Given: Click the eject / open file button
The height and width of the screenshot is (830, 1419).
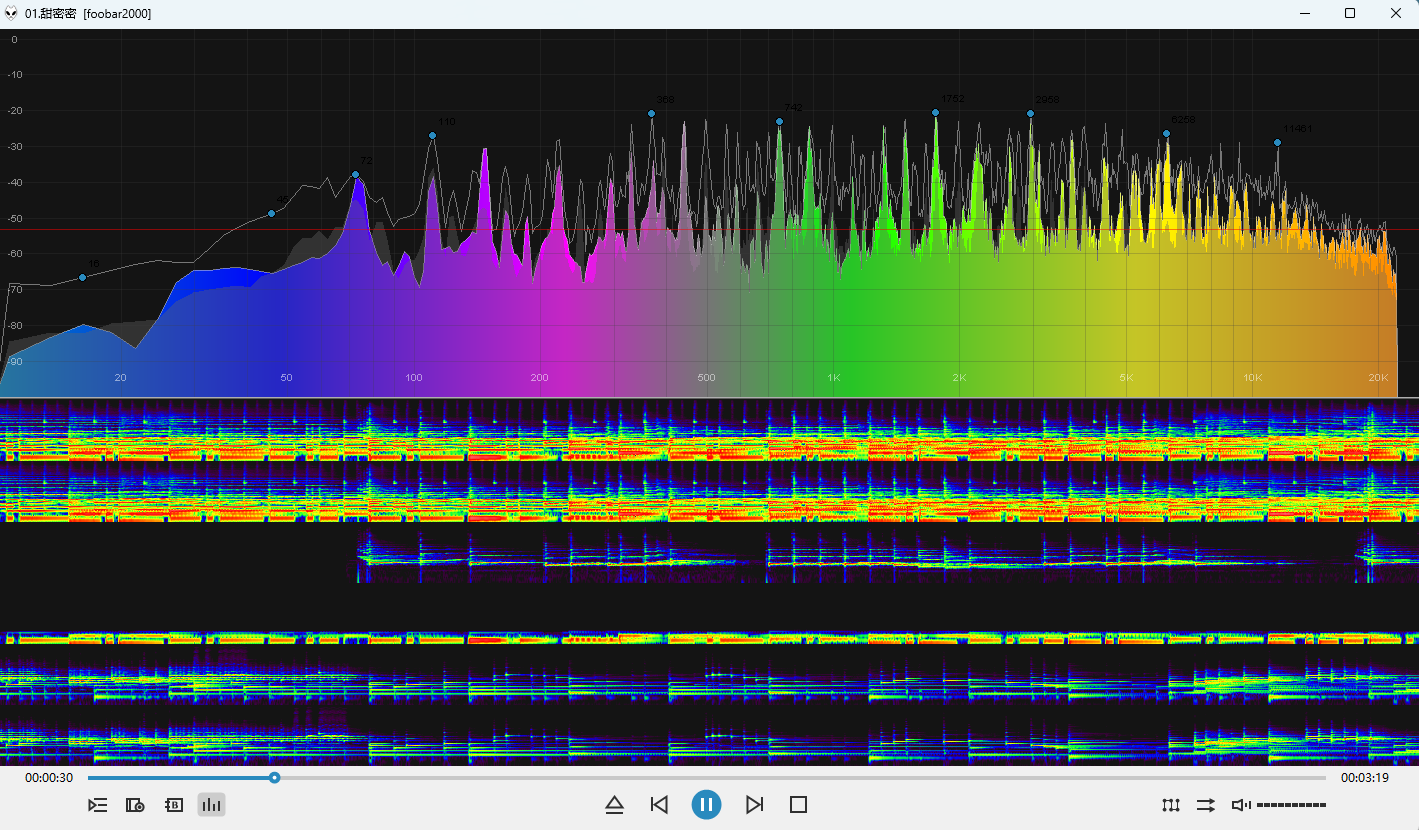Looking at the screenshot, I should pyautogui.click(x=614, y=805).
